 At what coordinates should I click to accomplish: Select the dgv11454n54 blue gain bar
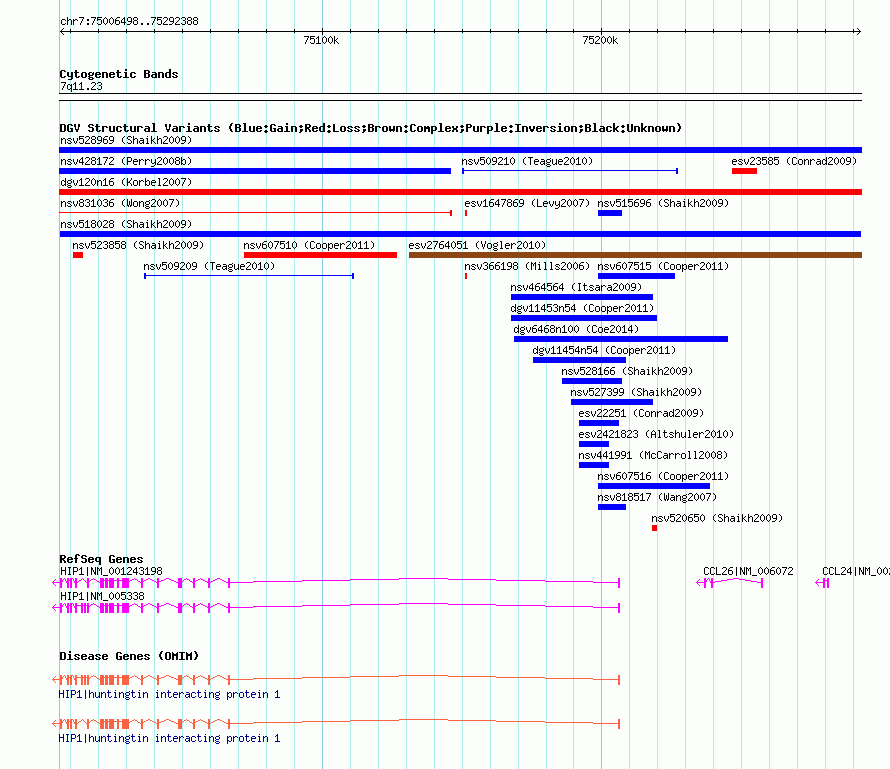point(580,360)
